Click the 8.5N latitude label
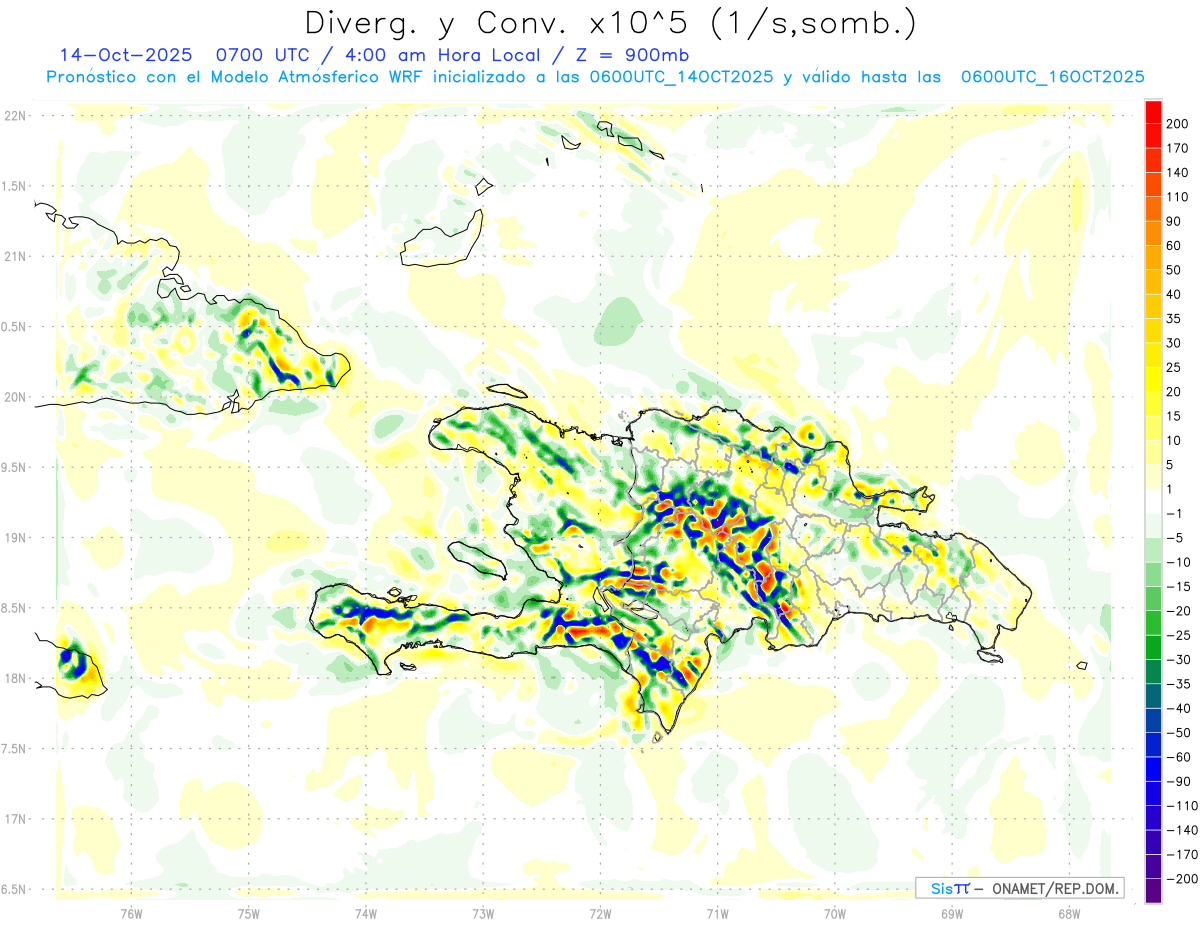Screen dimensions: 1200x927 [14, 608]
